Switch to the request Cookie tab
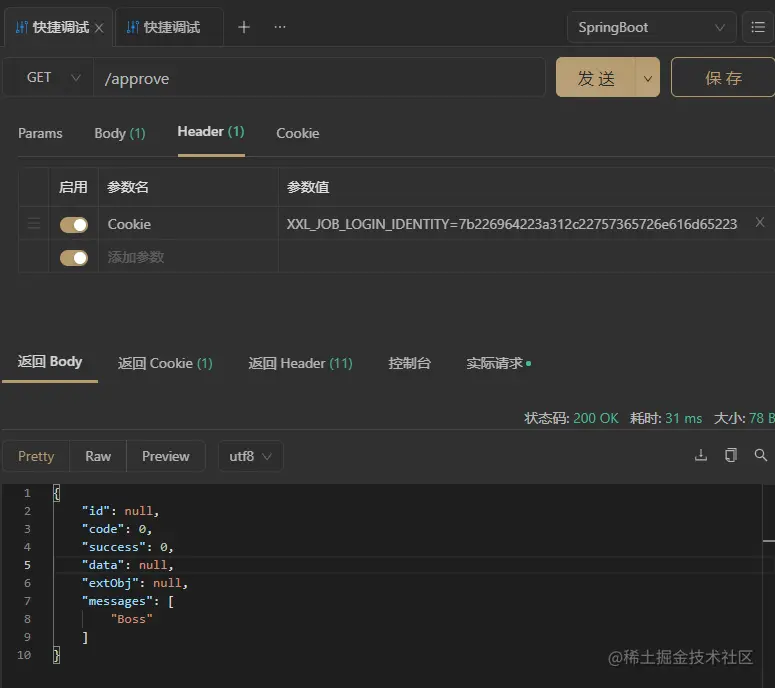The width and height of the screenshot is (775, 688). [x=298, y=133]
